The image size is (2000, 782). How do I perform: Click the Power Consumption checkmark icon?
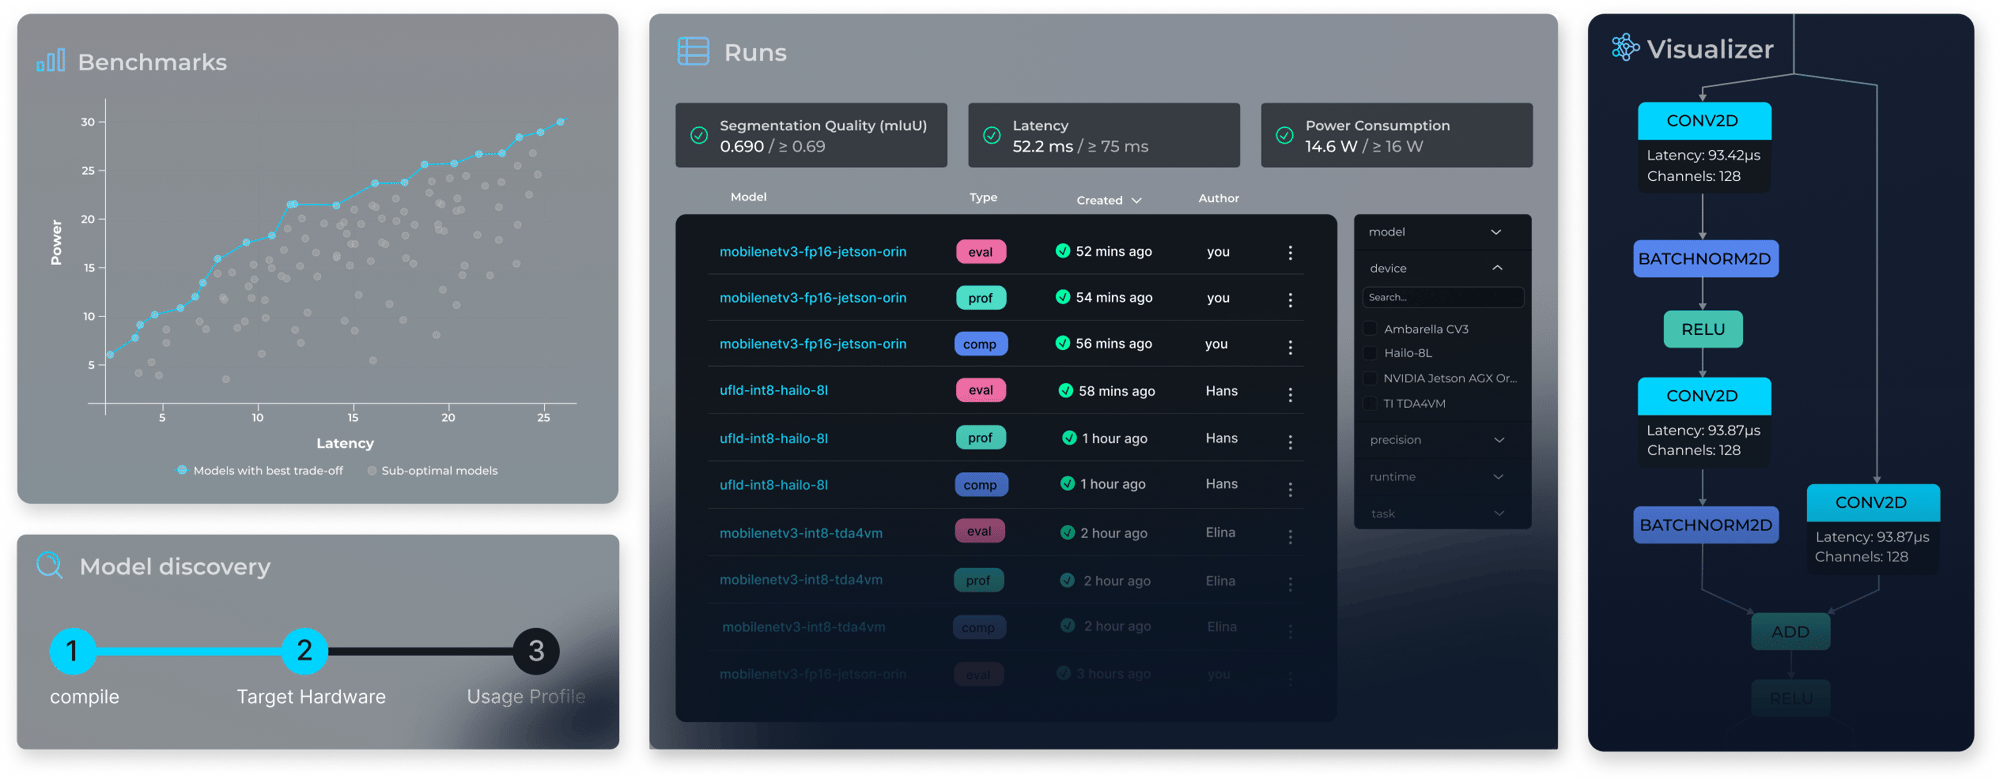pyautogui.click(x=1284, y=135)
